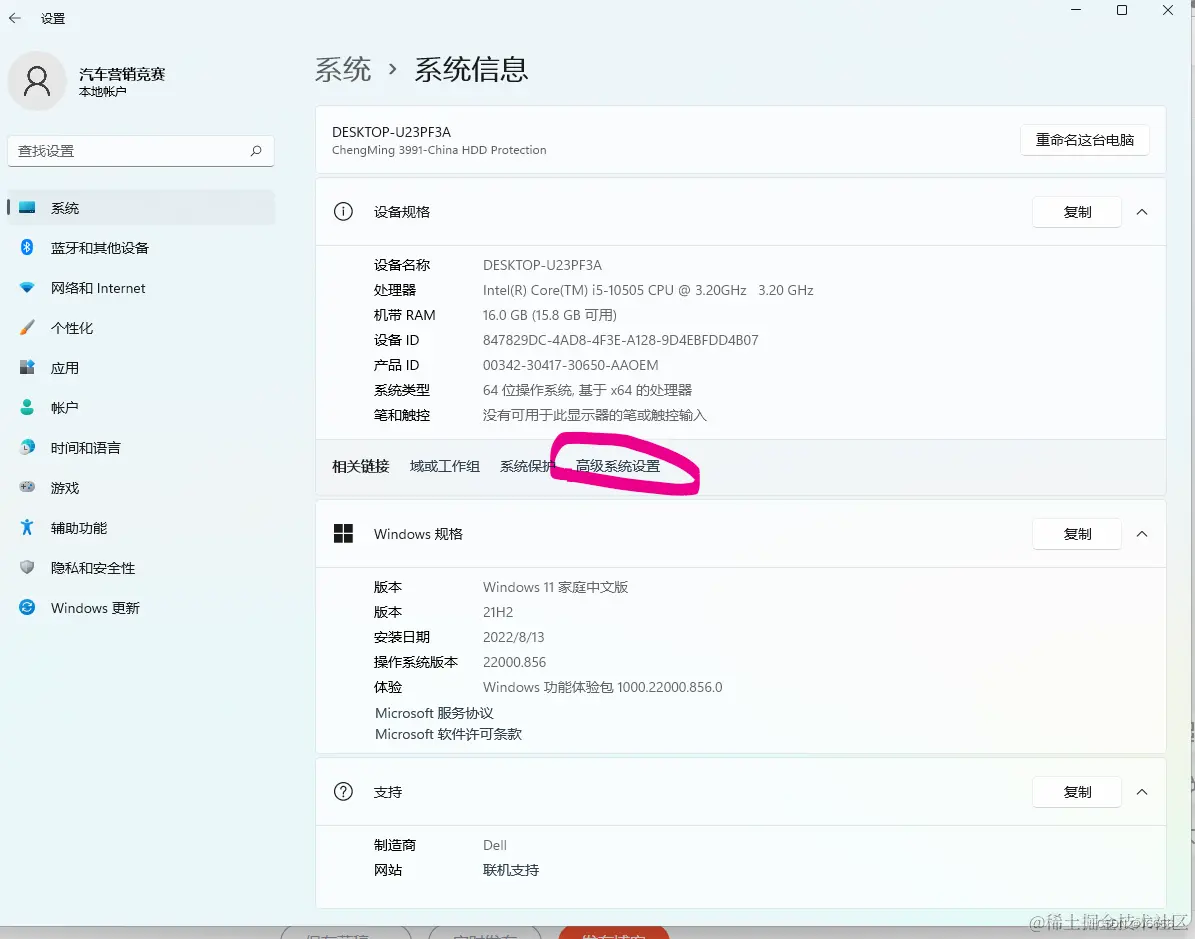The image size is (1195, 939).
Task: Minimize the Settings window
Action: 1075,10
